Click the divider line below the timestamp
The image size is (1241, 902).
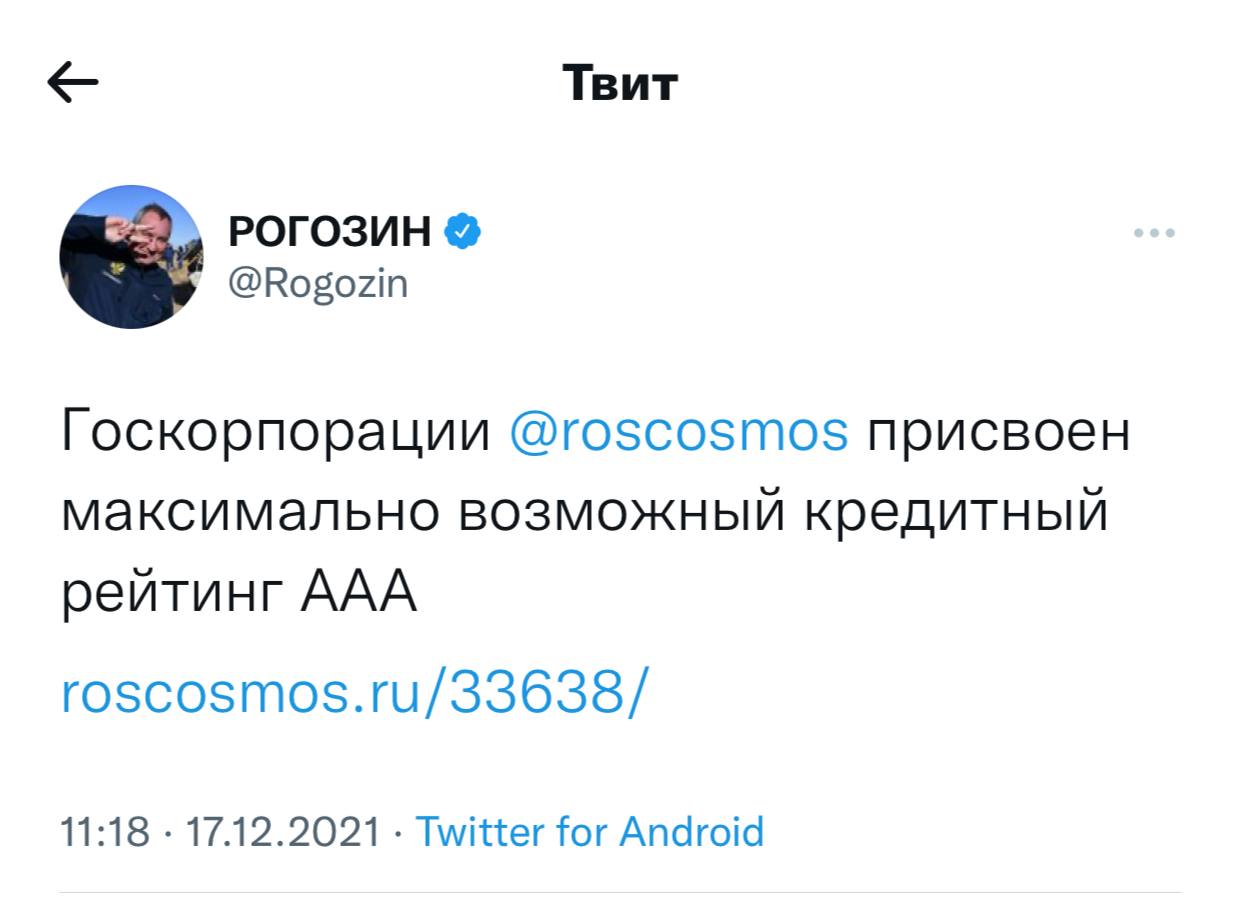pos(620,892)
